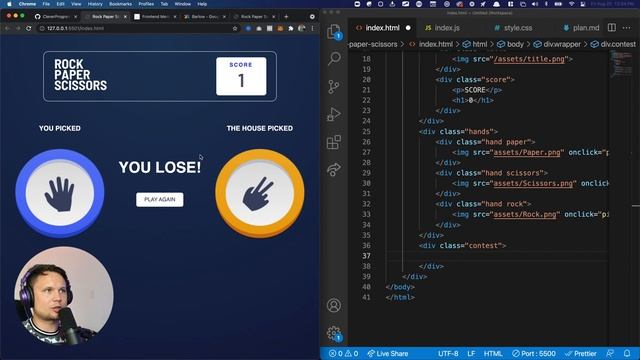Open the index.html breadcrumb dropdown
This screenshot has width=640, height=360.
coord(431,44)
